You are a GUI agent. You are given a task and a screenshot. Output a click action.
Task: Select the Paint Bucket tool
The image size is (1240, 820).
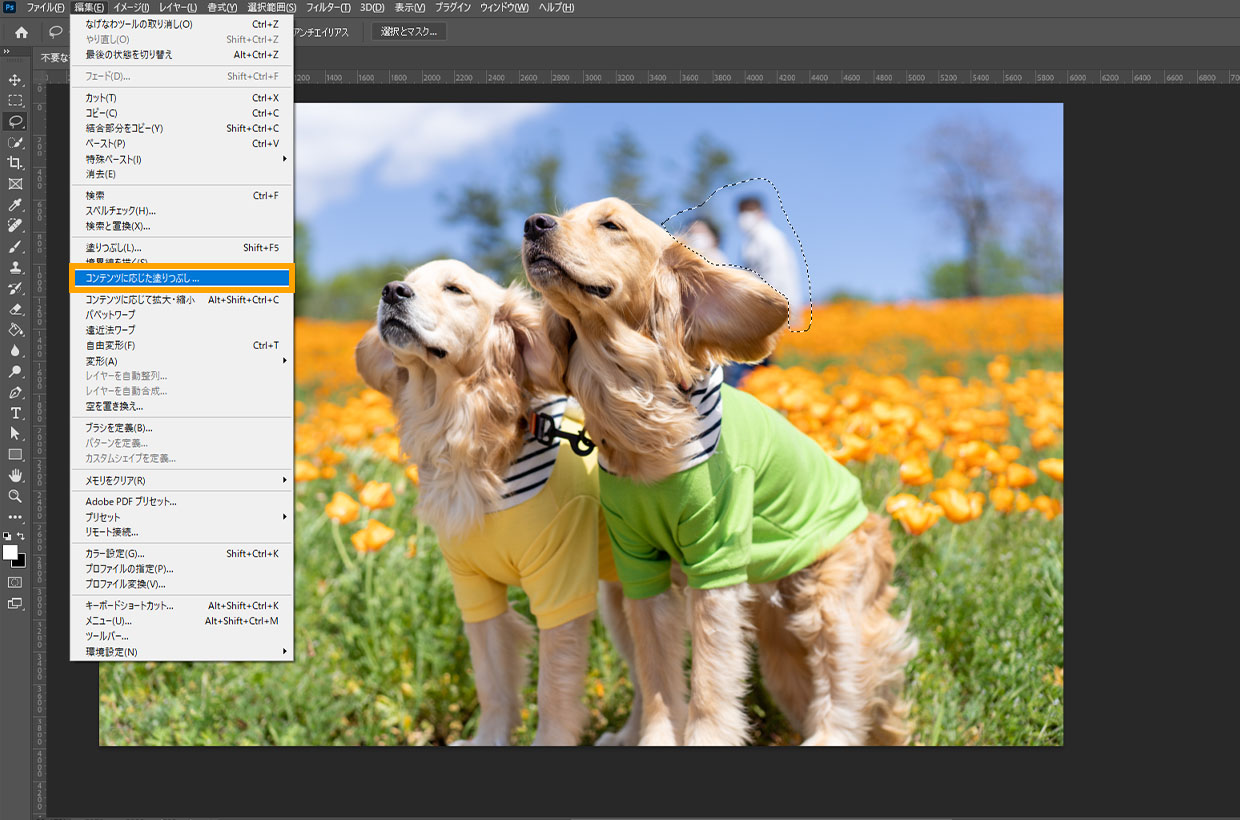(x=15, y=329)
